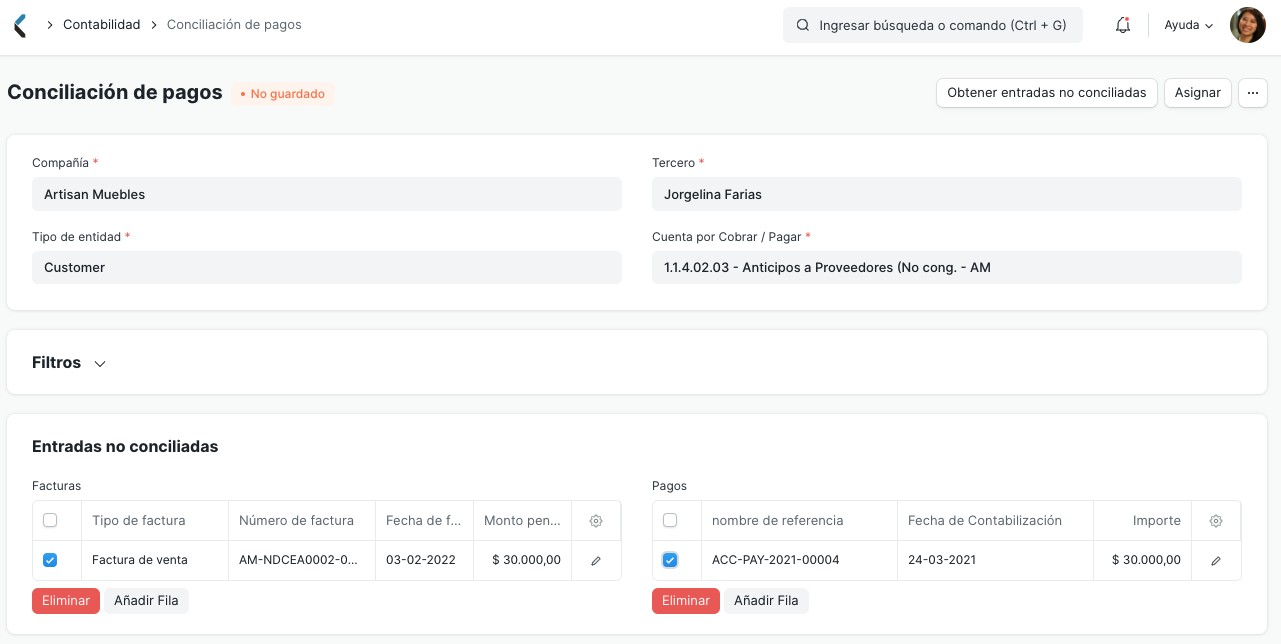Click Añadir Fila under the Facturas table

146,601
